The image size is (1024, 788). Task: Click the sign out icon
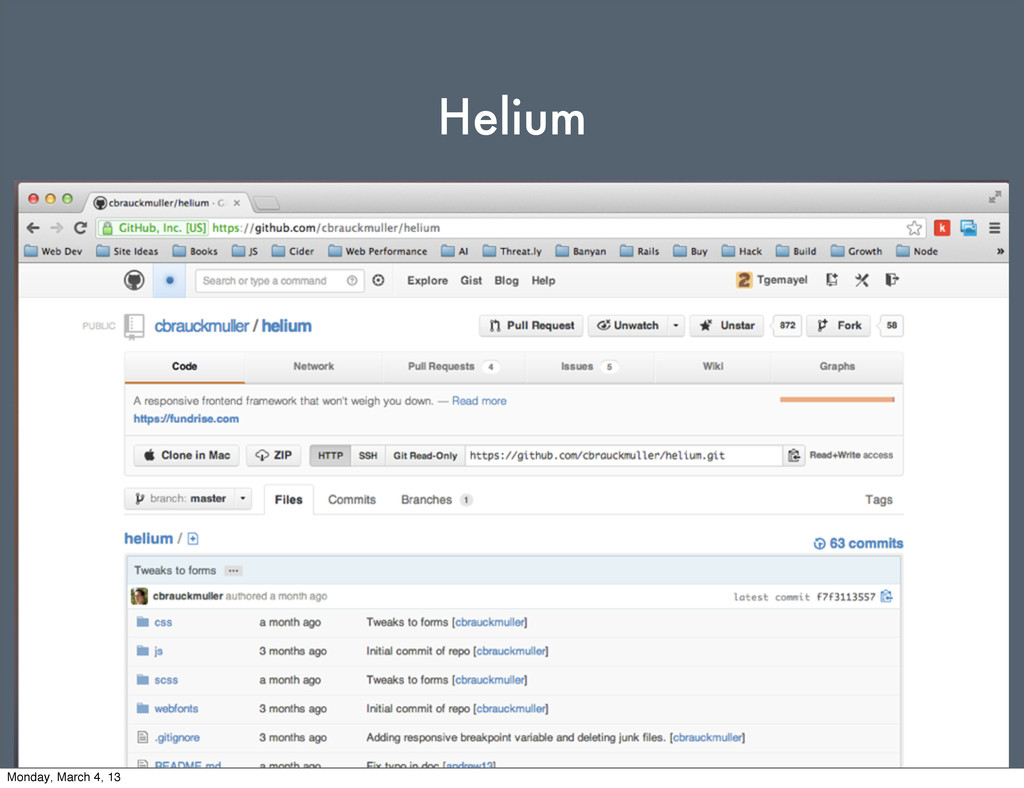[x=891, y=280]
